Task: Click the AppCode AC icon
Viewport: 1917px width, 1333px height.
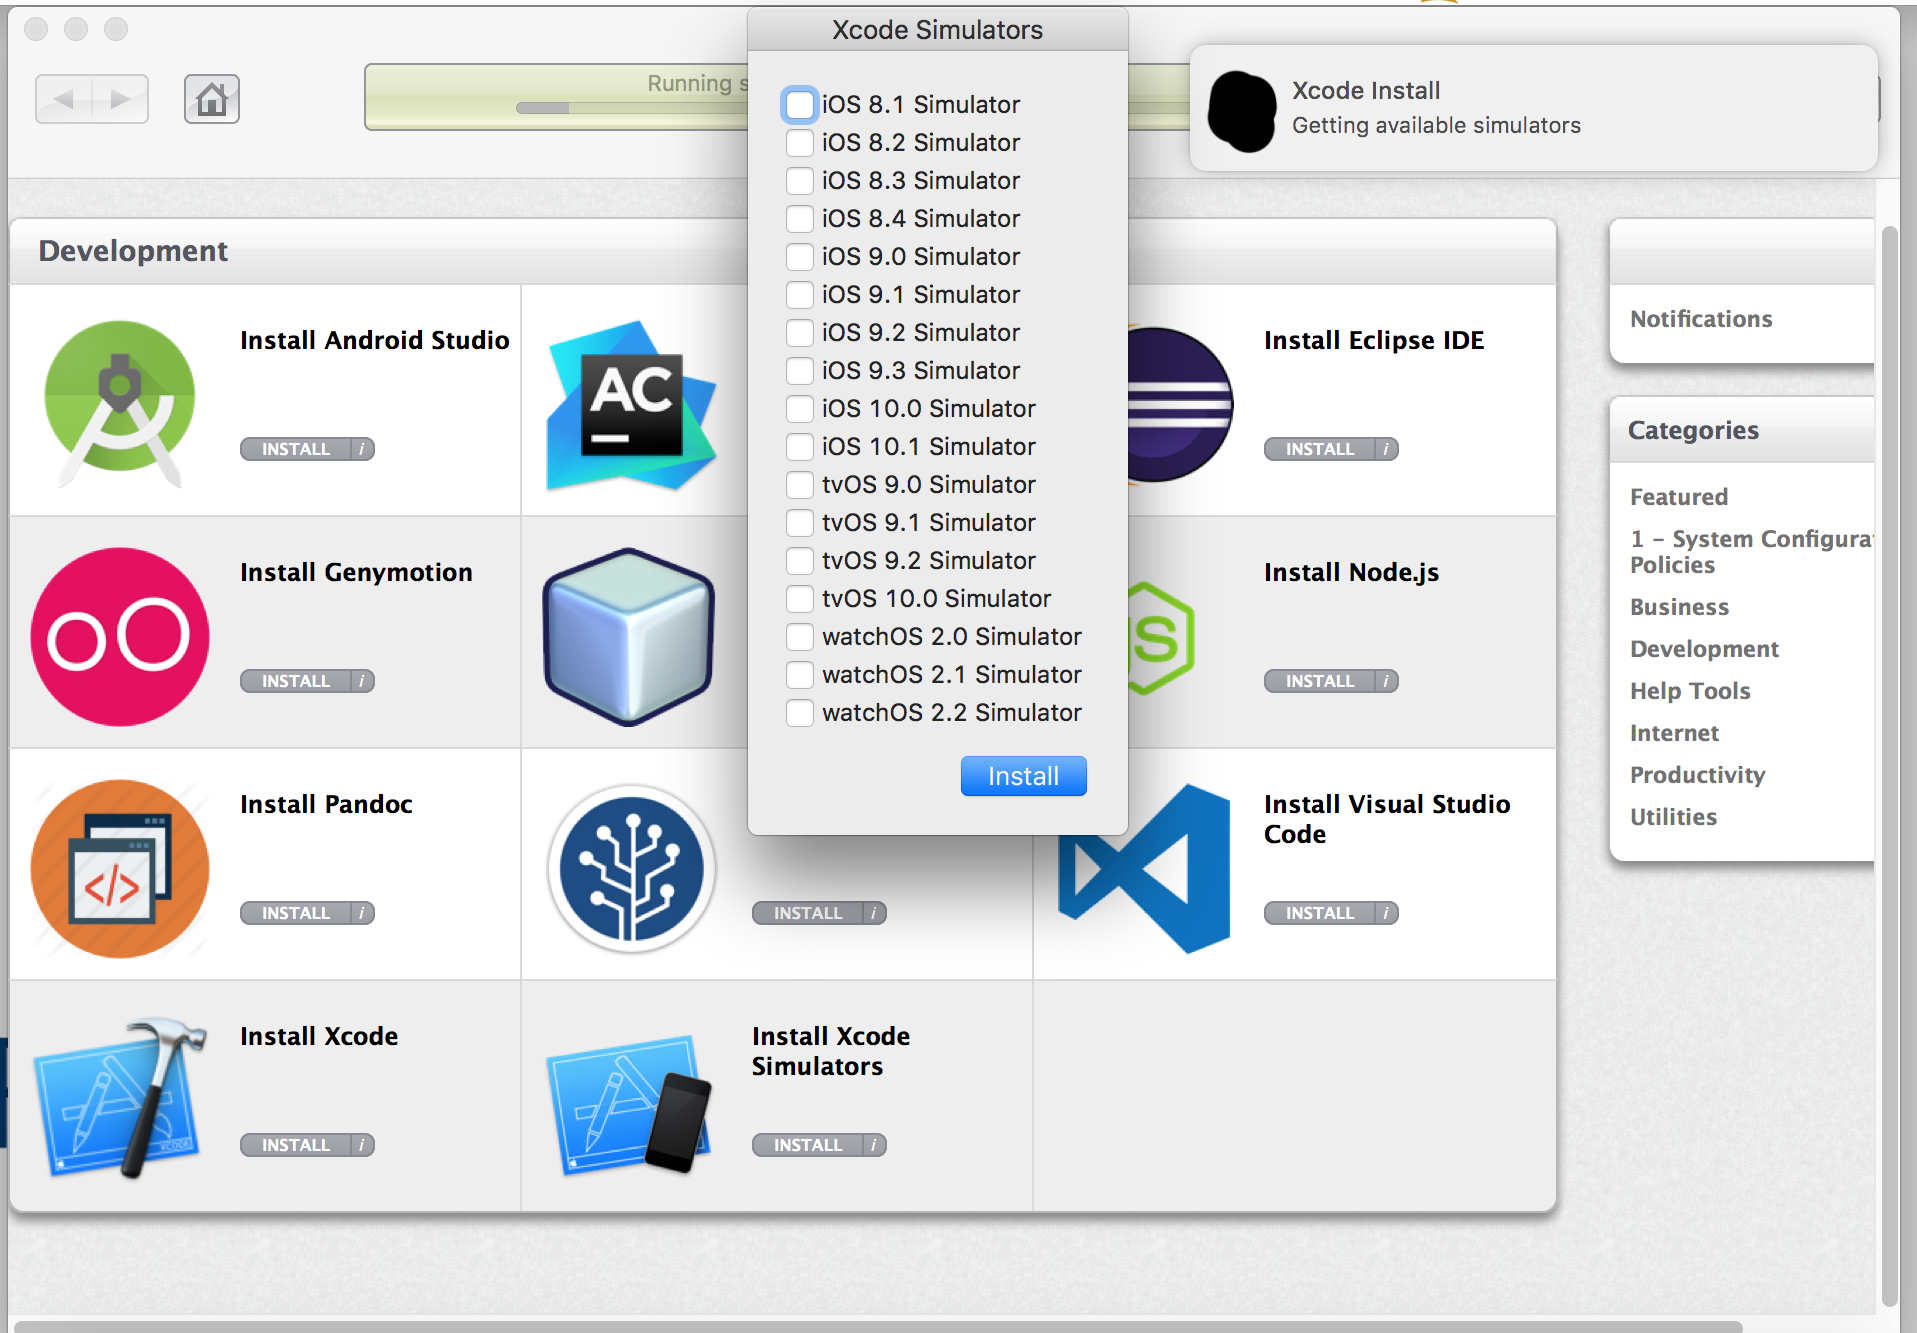Action: [x=632, y=405]
